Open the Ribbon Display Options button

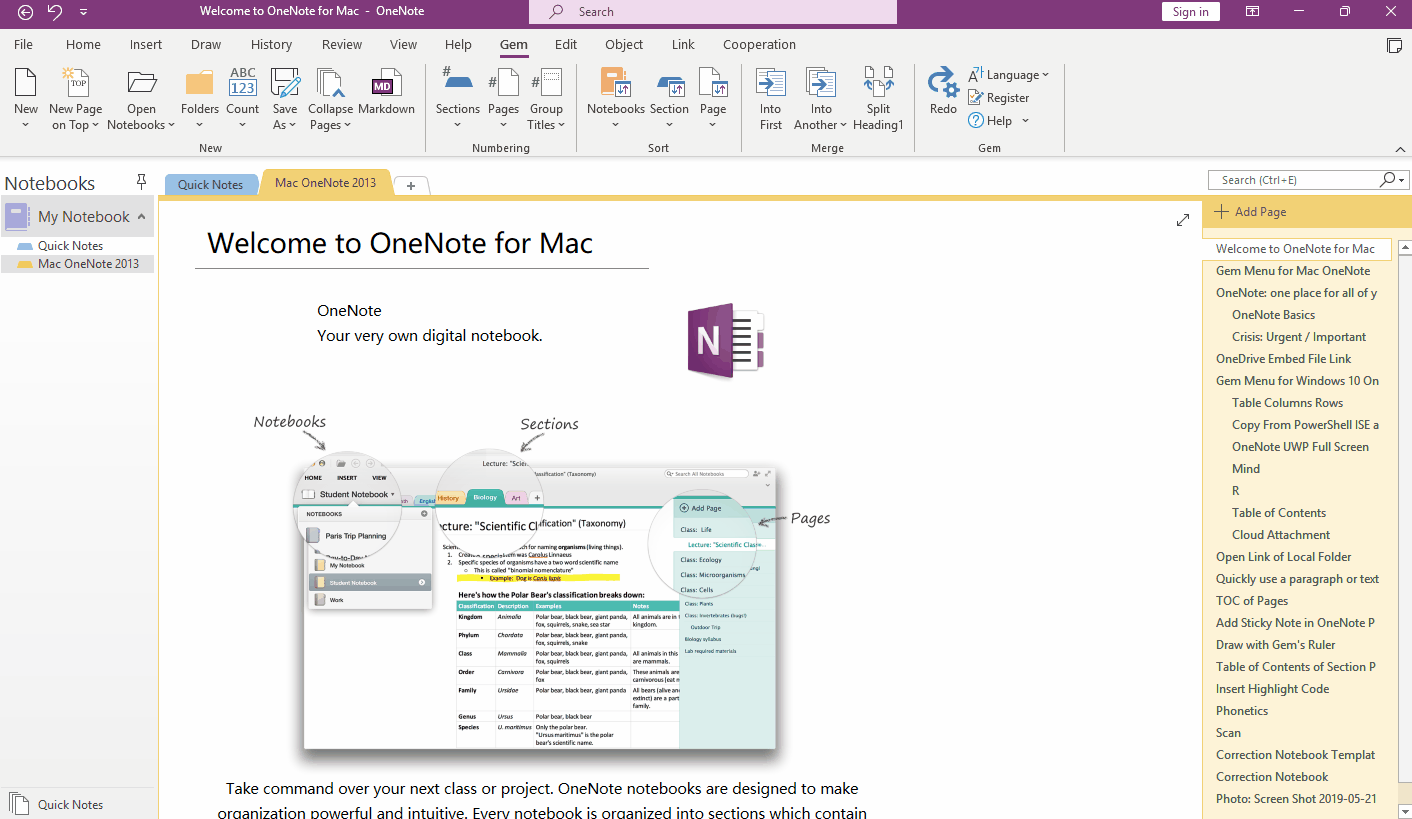1252,12
